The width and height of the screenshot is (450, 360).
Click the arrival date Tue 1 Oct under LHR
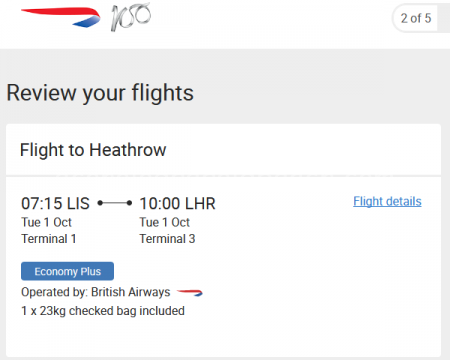(x=165, y=222)
